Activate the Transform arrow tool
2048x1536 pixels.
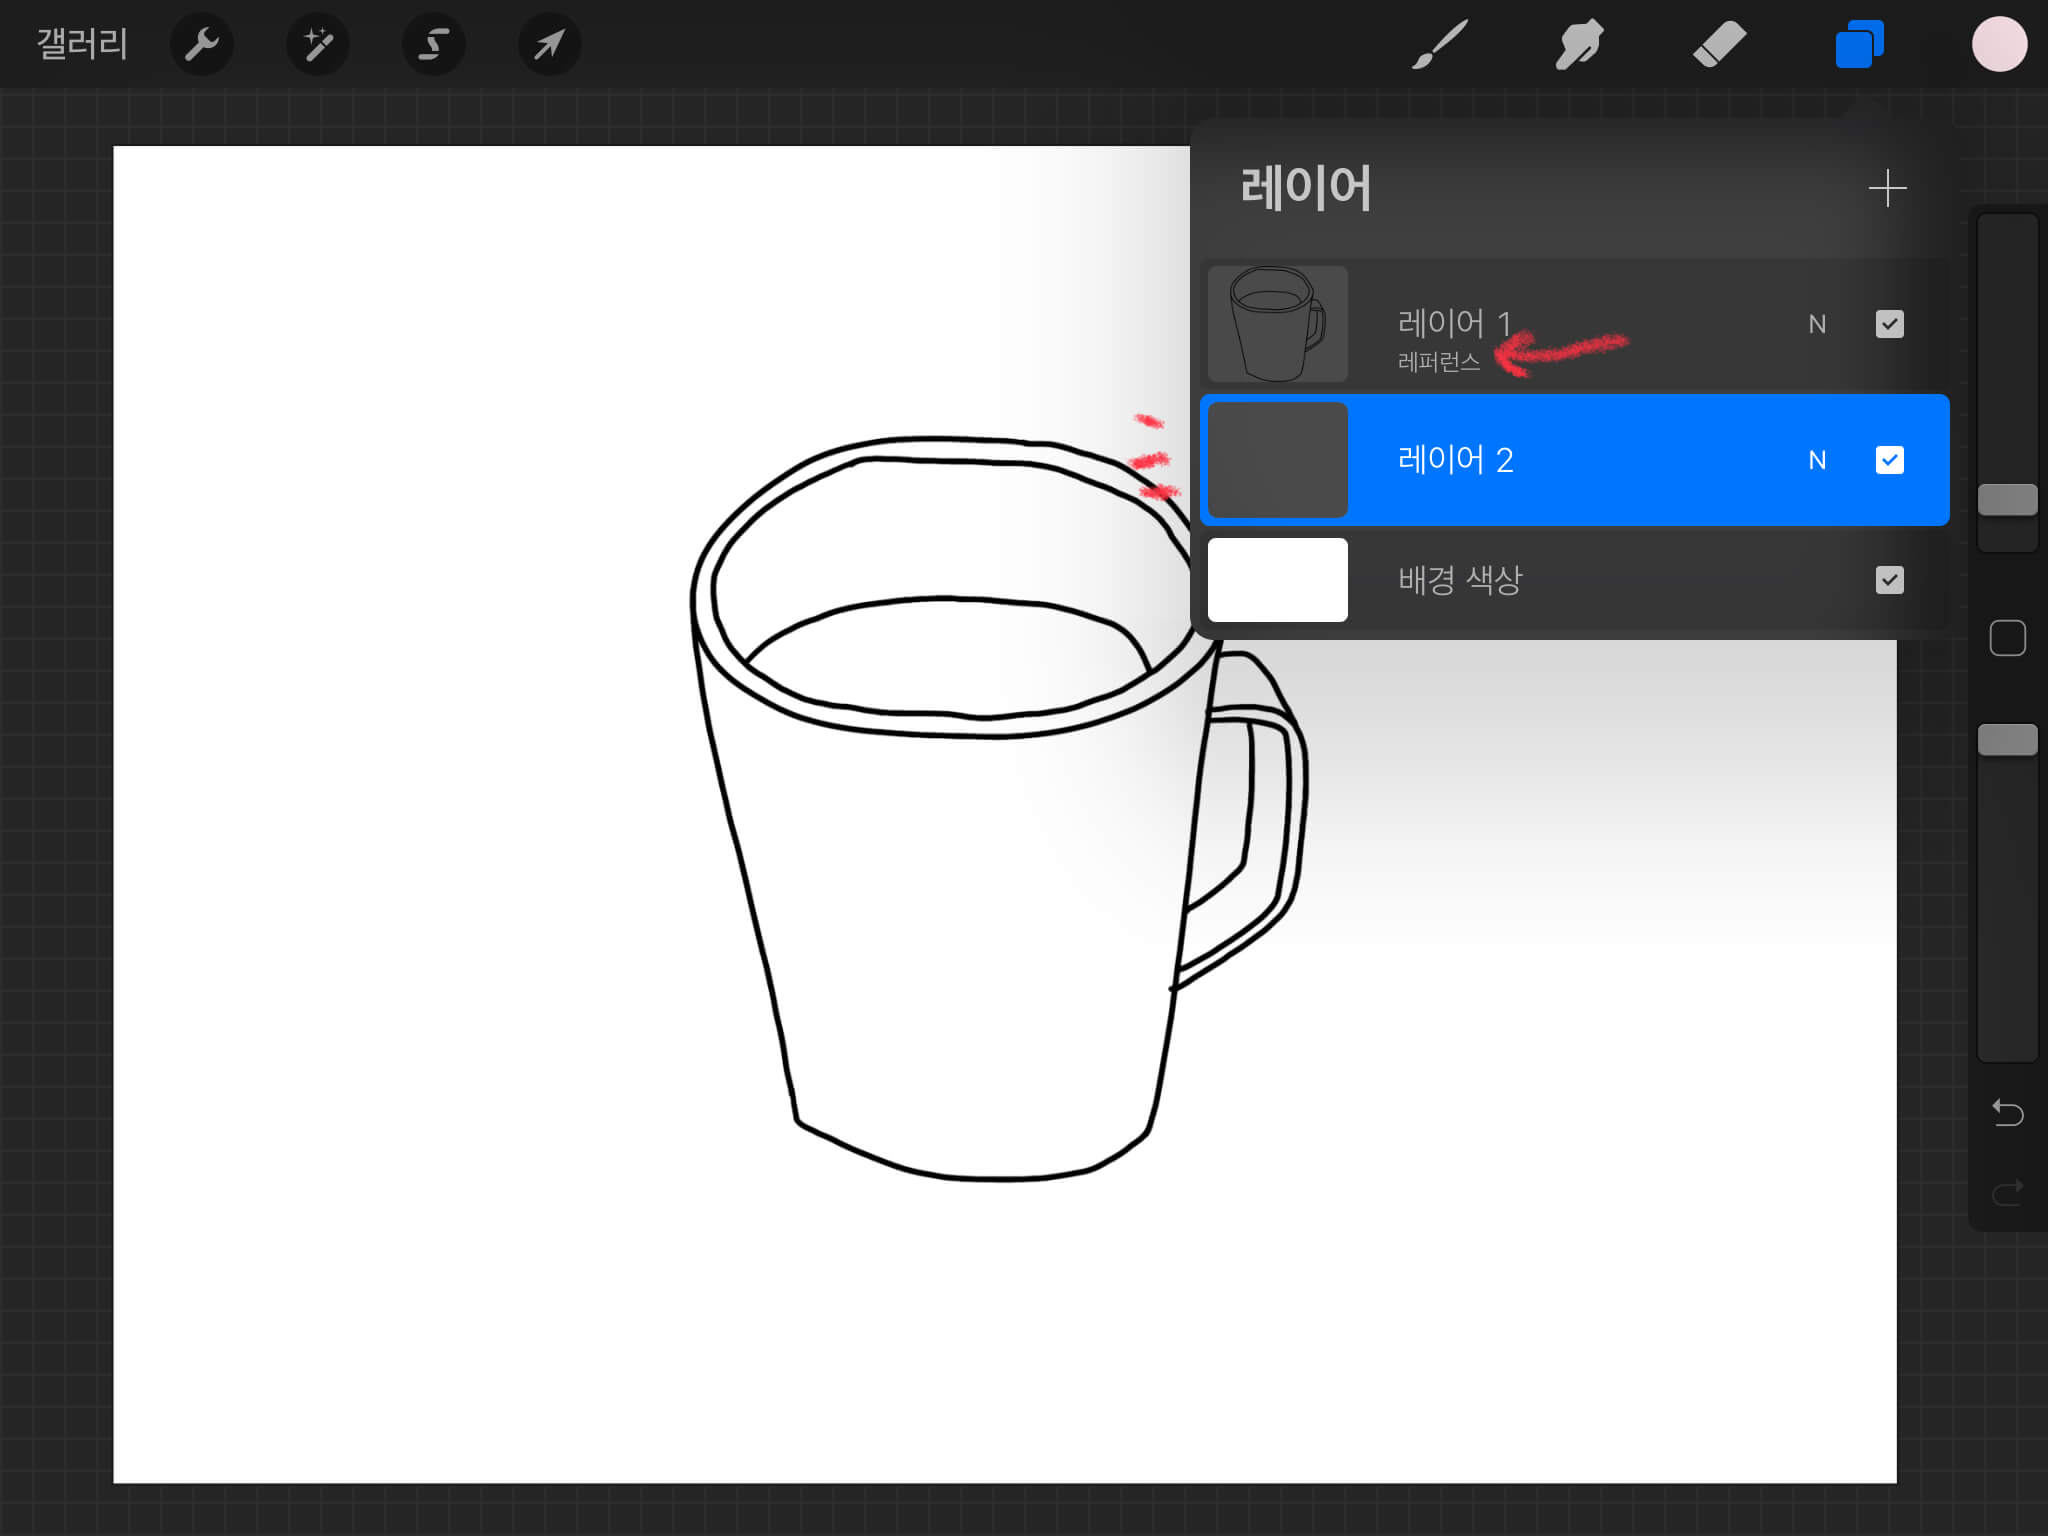(549, 44)
